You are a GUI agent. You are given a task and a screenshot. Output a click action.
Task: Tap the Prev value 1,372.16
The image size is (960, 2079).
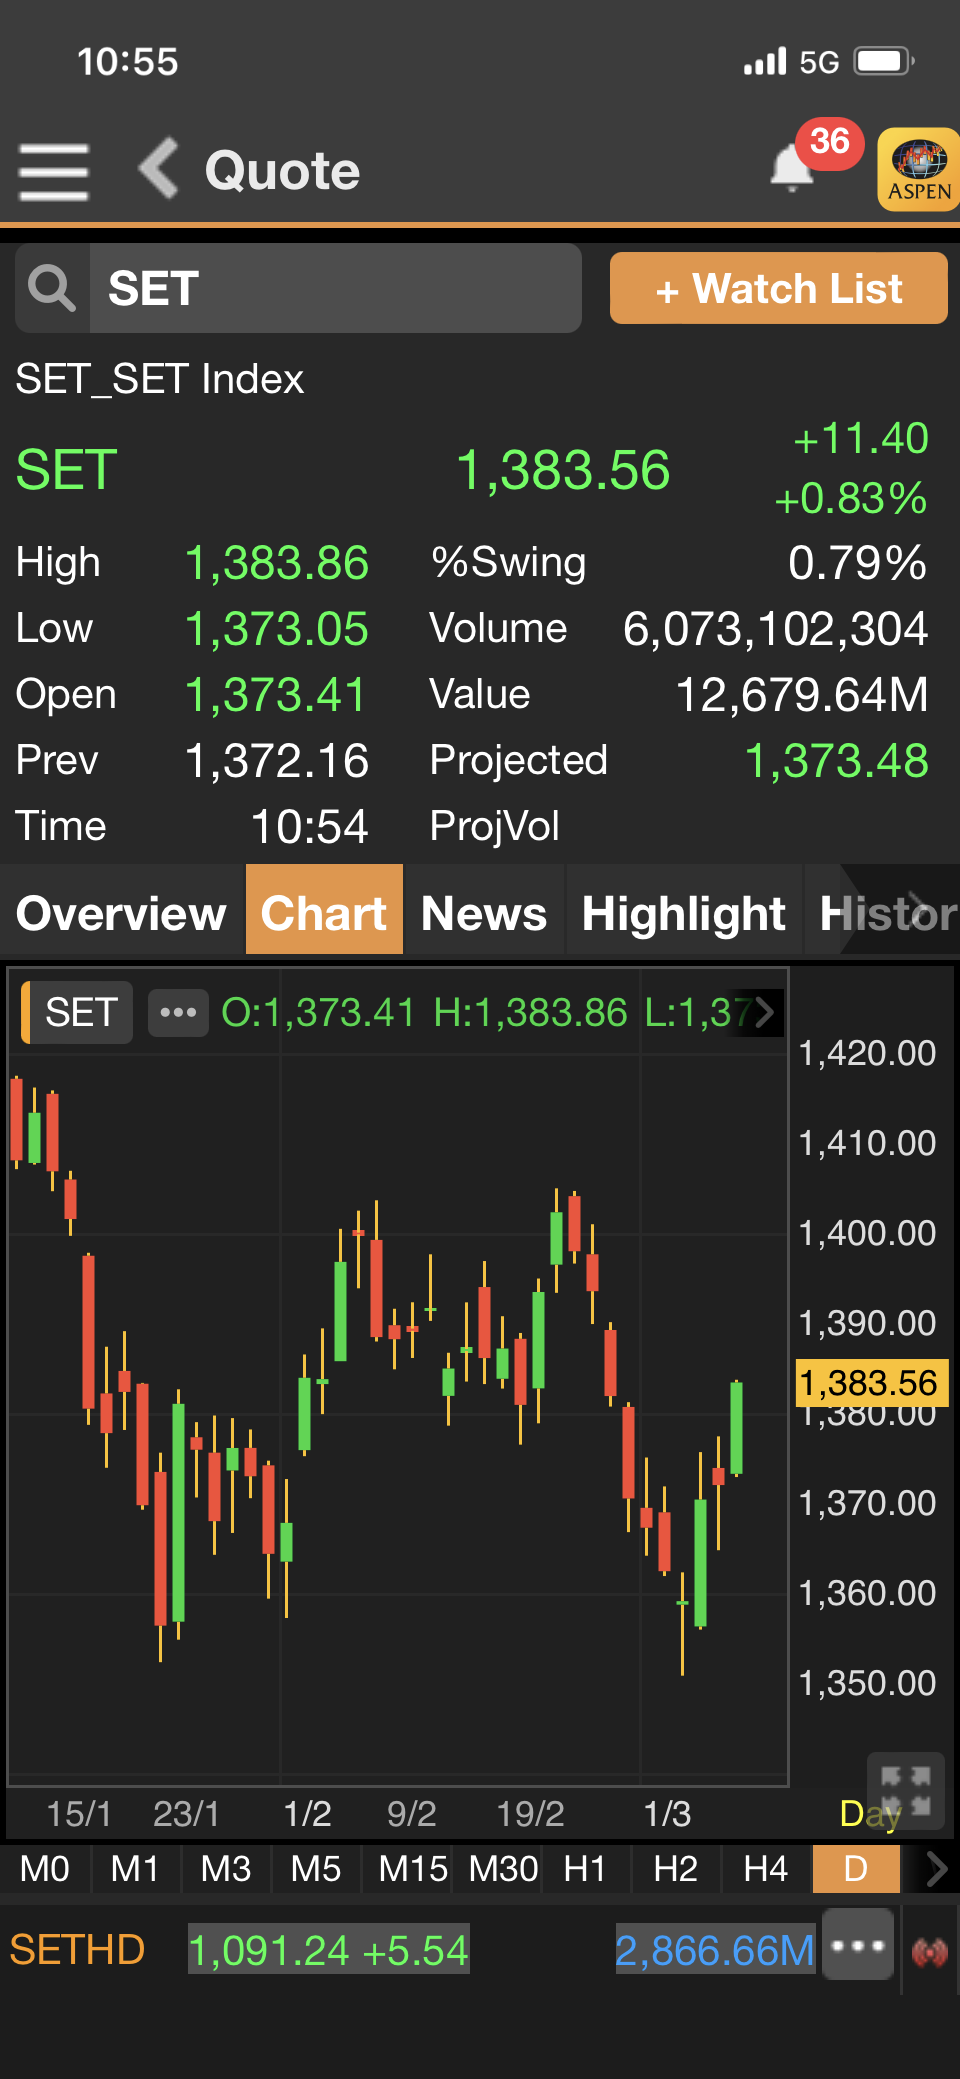277,761
